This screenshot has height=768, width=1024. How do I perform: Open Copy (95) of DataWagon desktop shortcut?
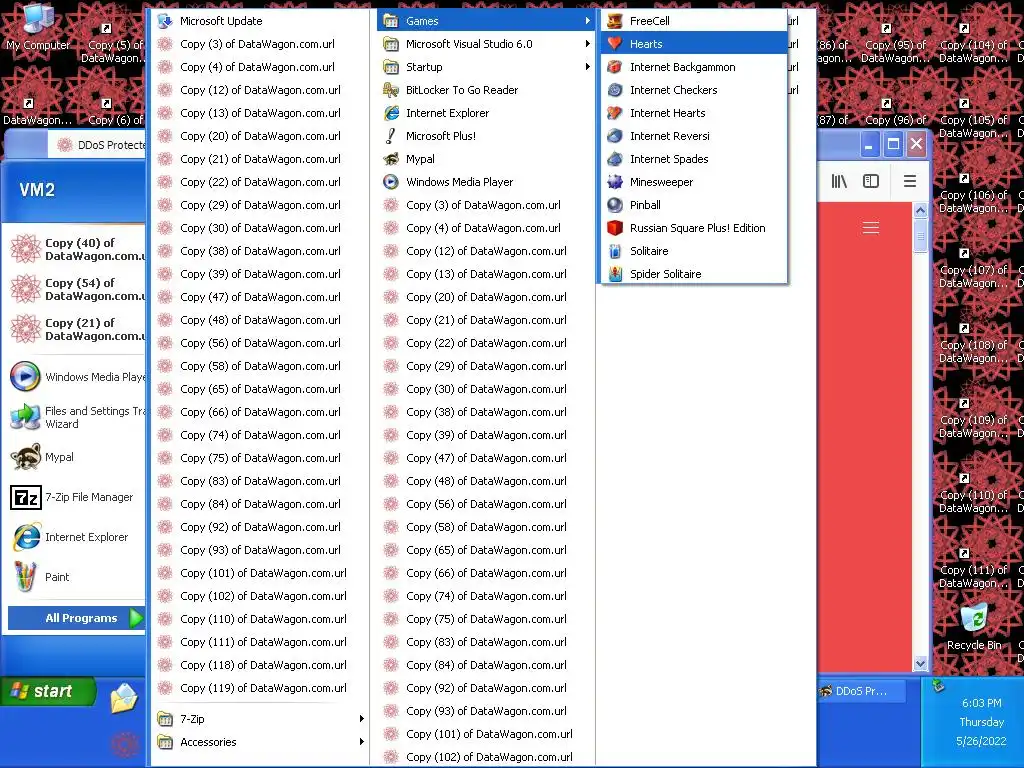[x=895, y=43]
